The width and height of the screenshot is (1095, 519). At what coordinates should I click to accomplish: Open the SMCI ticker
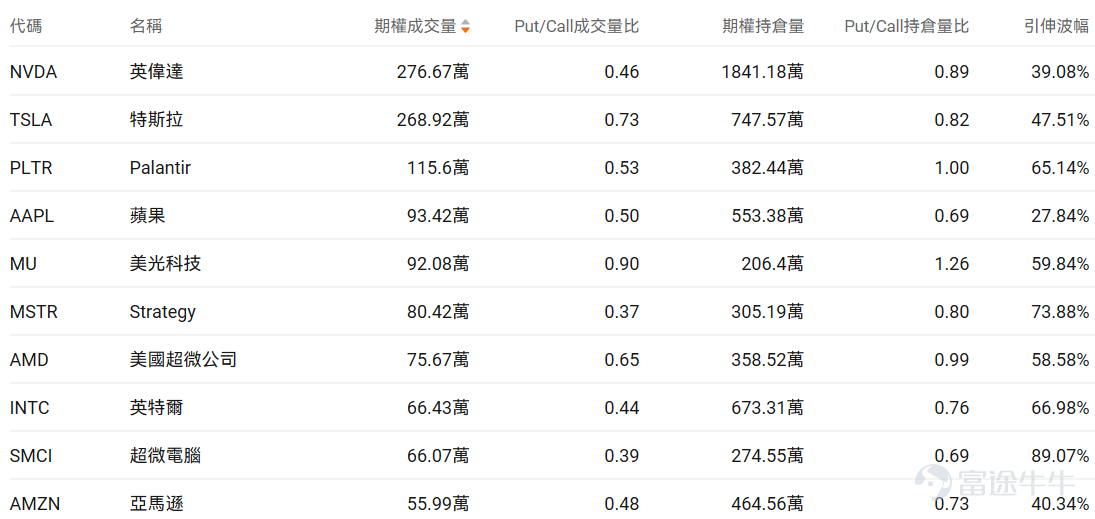(31, 455)
